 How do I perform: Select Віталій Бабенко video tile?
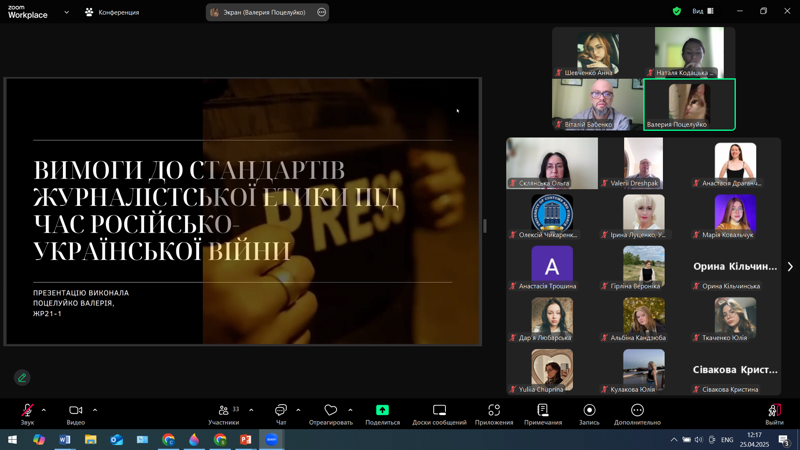point(597,104)
